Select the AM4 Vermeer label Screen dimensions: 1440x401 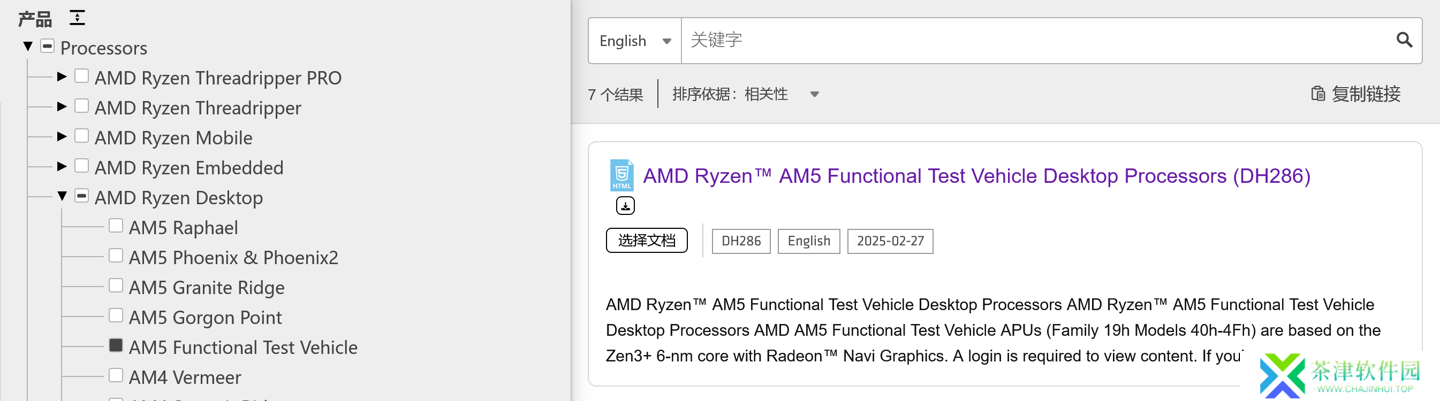[x=185, y=378]
